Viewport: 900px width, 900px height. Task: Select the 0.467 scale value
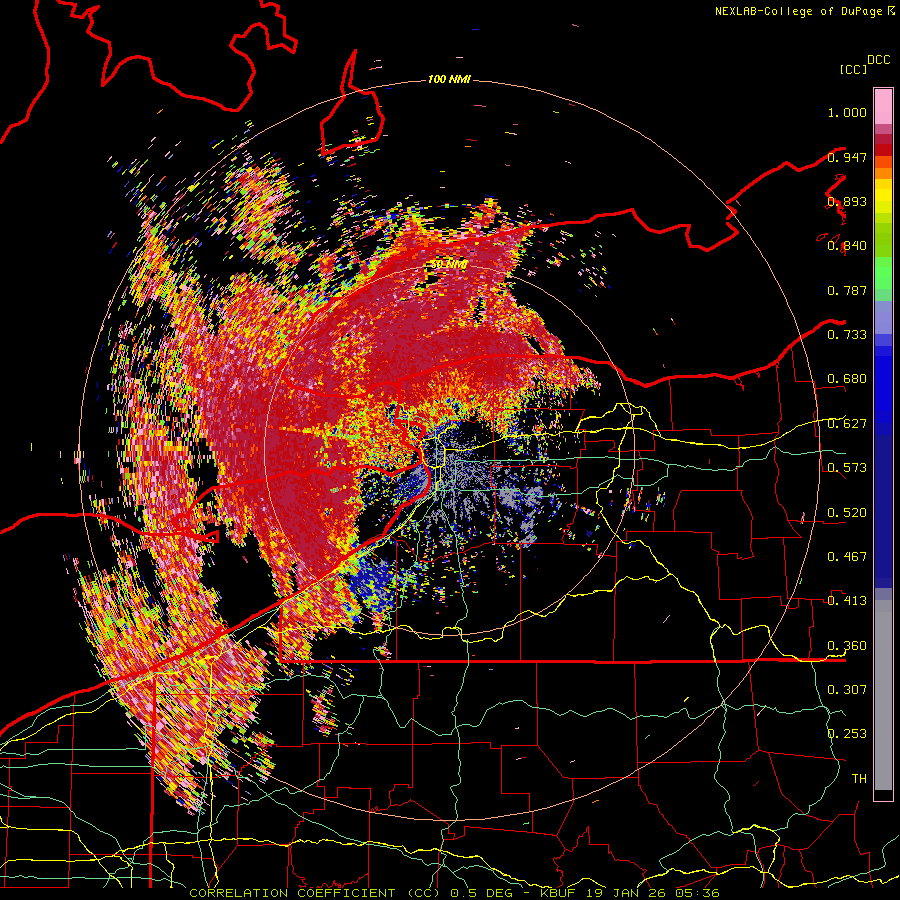click(x=847, y=557)
